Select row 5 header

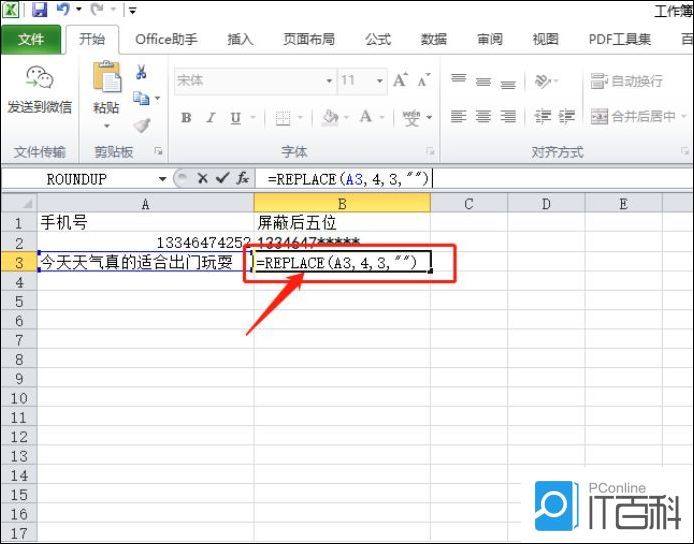point(19,302)
